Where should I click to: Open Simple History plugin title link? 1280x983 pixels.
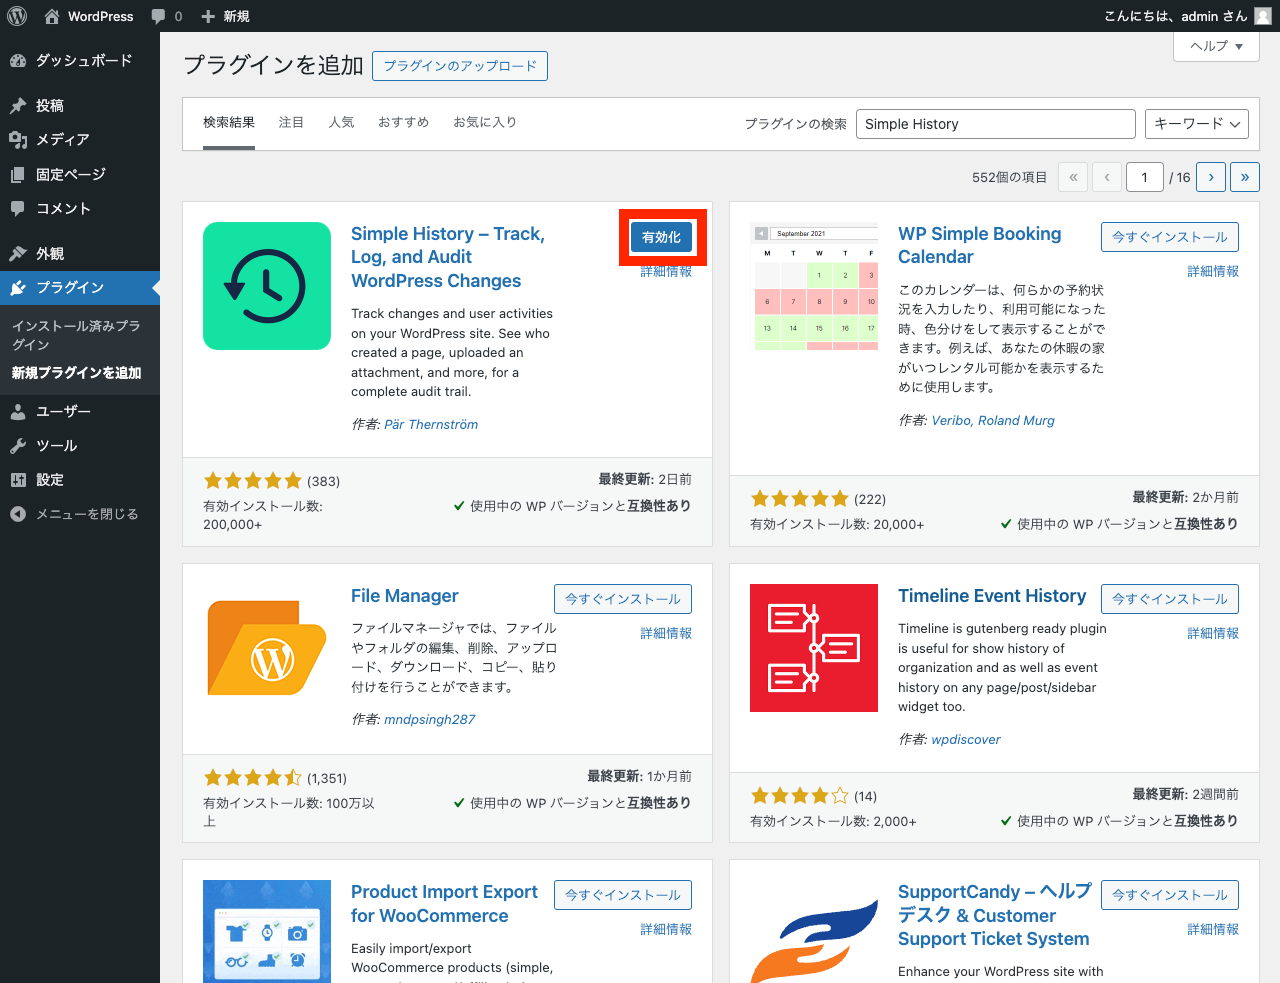click(x=448, y=257)
